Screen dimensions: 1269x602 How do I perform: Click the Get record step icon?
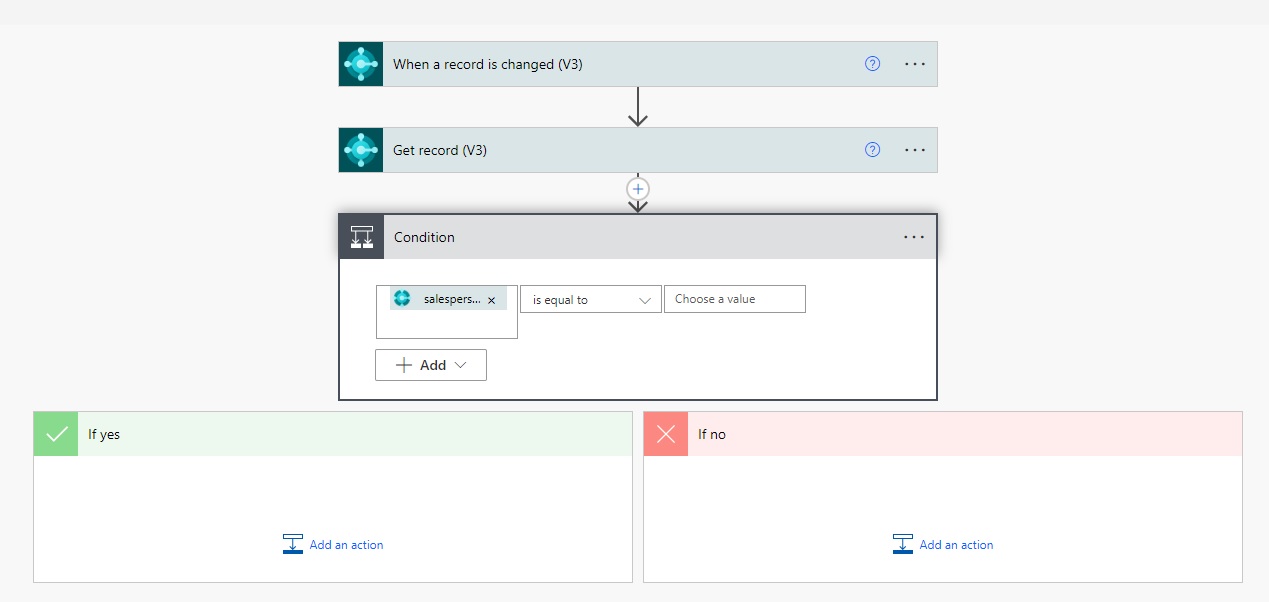[360, 150]
